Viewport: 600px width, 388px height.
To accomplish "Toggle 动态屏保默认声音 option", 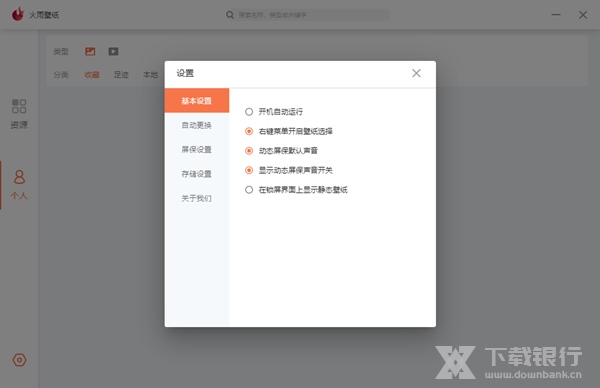I will pos(249,151).
